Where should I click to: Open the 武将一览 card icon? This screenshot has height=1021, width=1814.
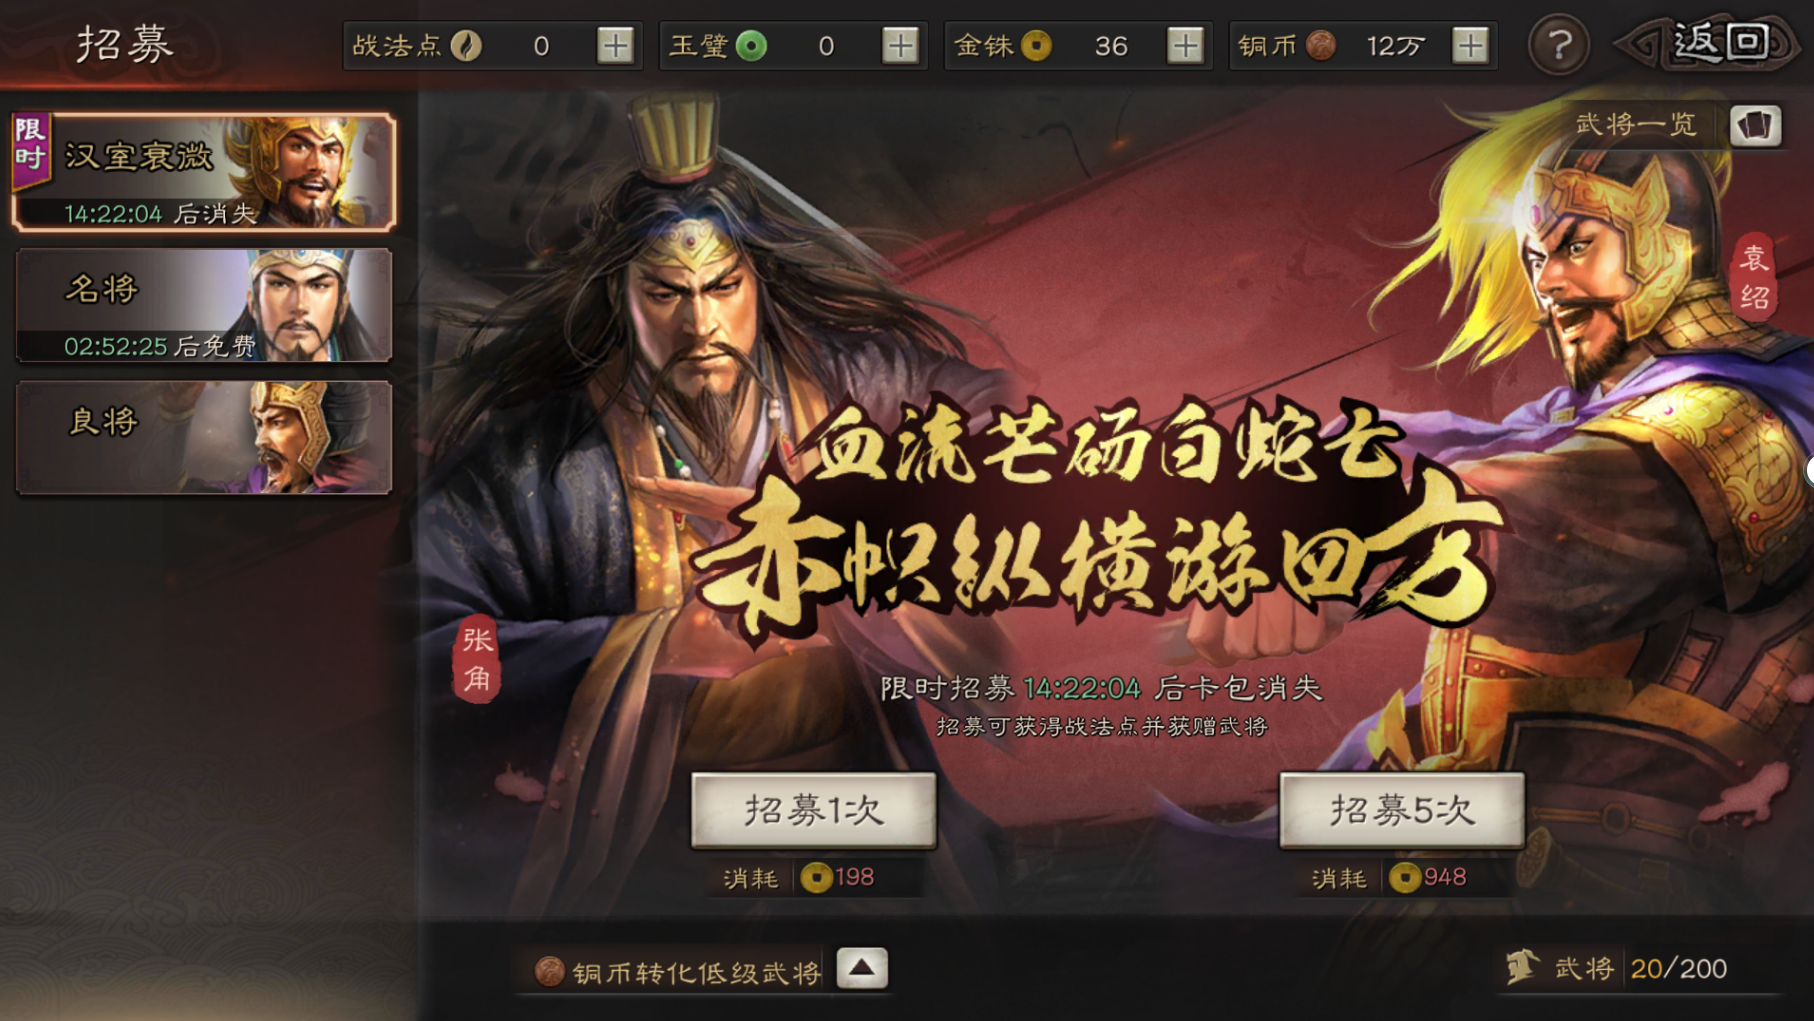(1755, 125)
